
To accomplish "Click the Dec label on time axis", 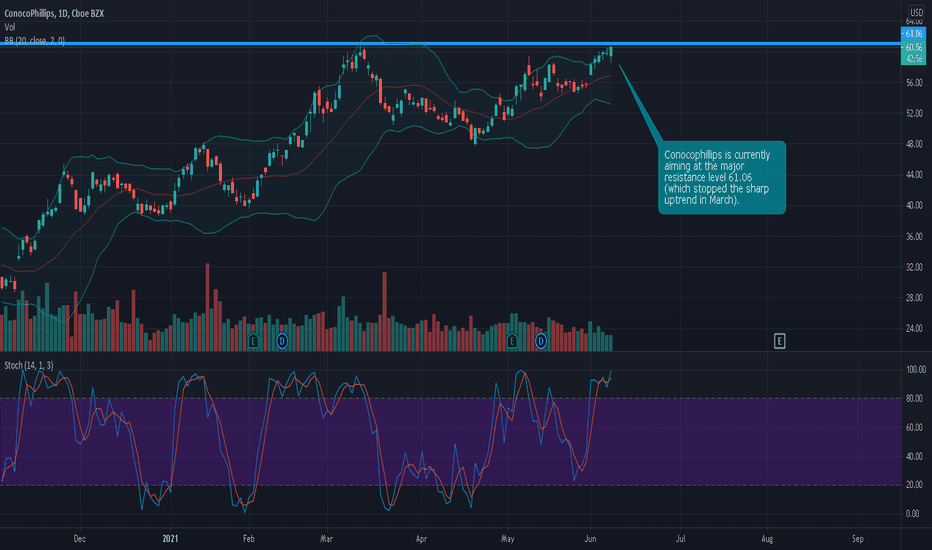I will [80, 539].
